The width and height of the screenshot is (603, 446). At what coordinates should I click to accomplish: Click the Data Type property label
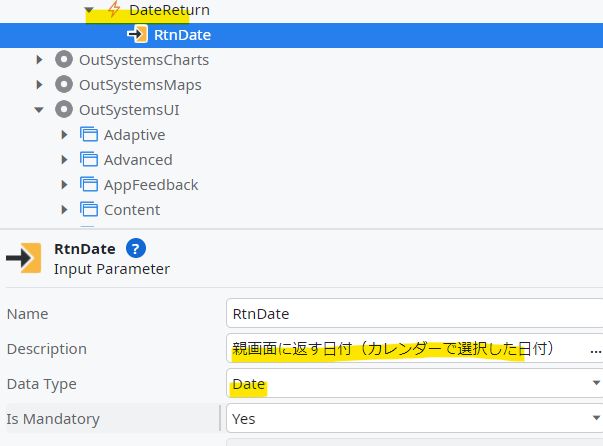[42, 384]
